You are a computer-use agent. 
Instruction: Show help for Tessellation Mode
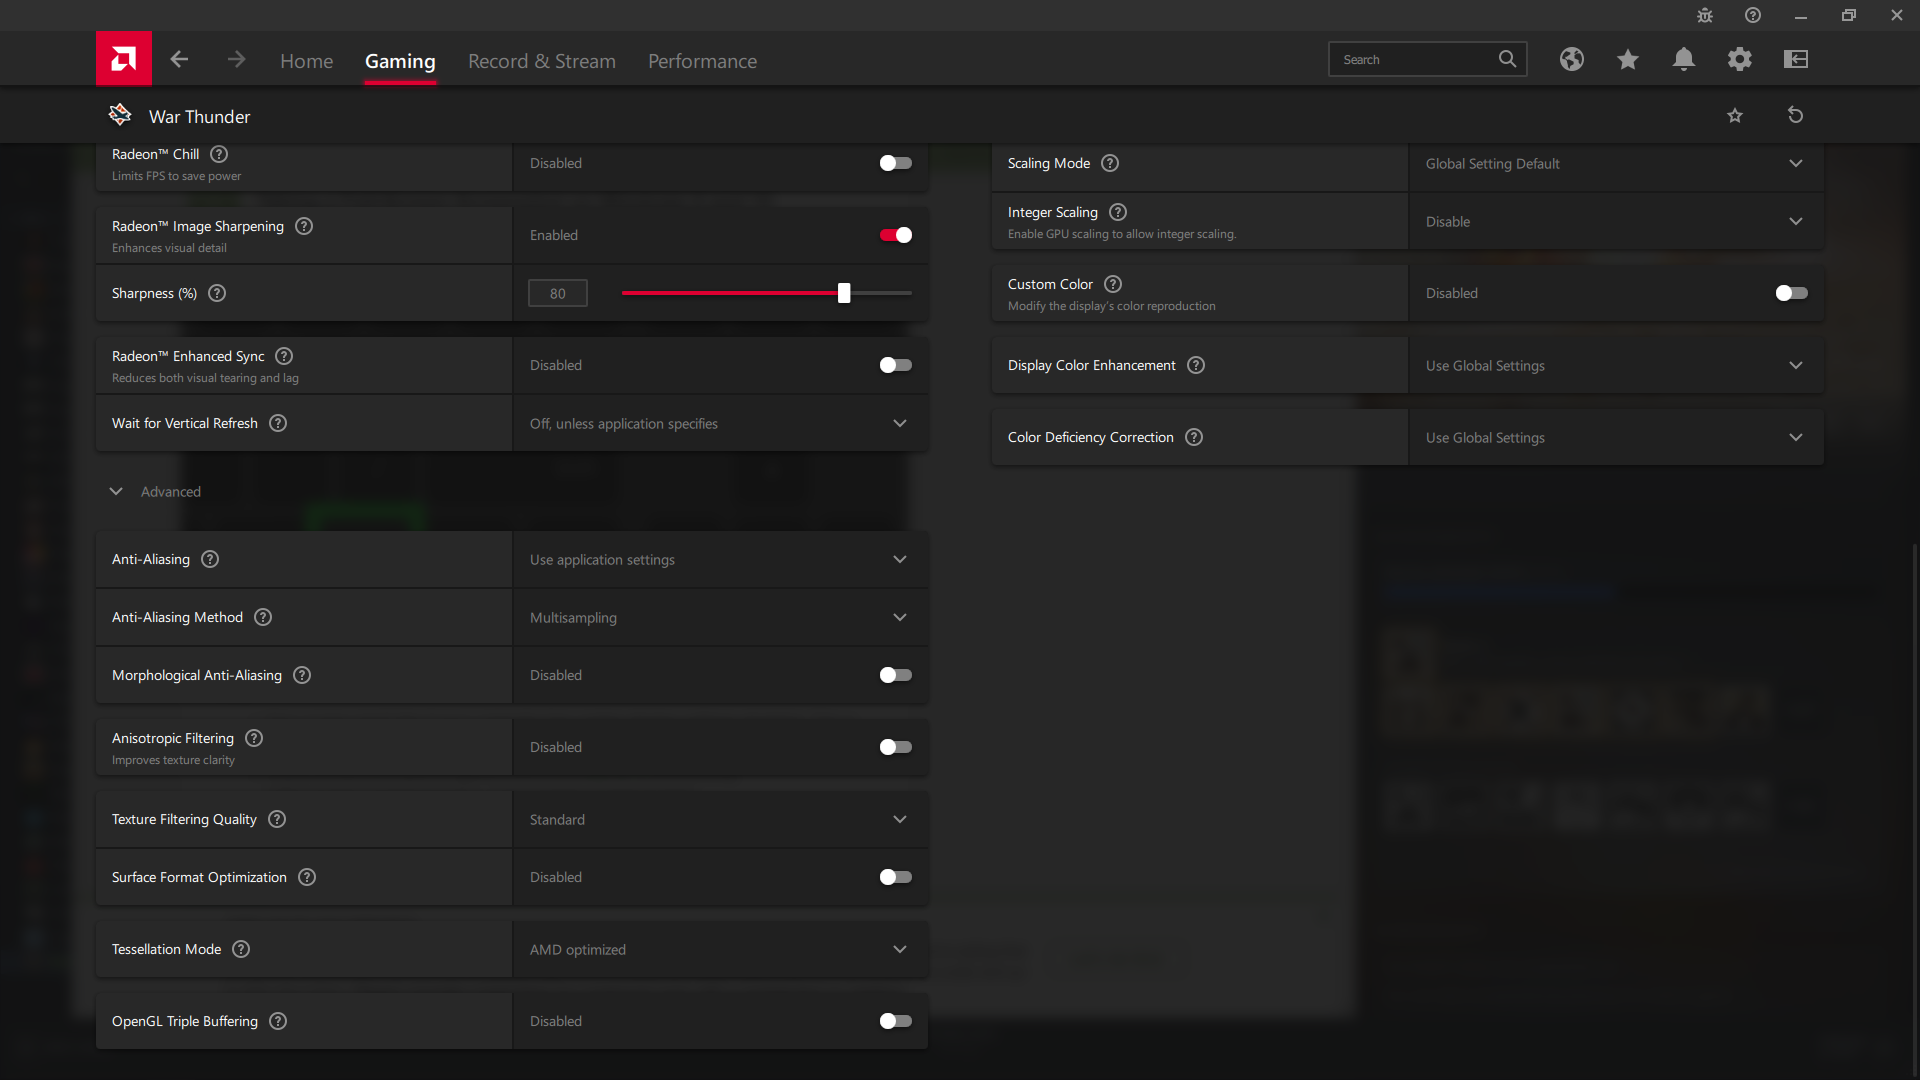(241, 949)
